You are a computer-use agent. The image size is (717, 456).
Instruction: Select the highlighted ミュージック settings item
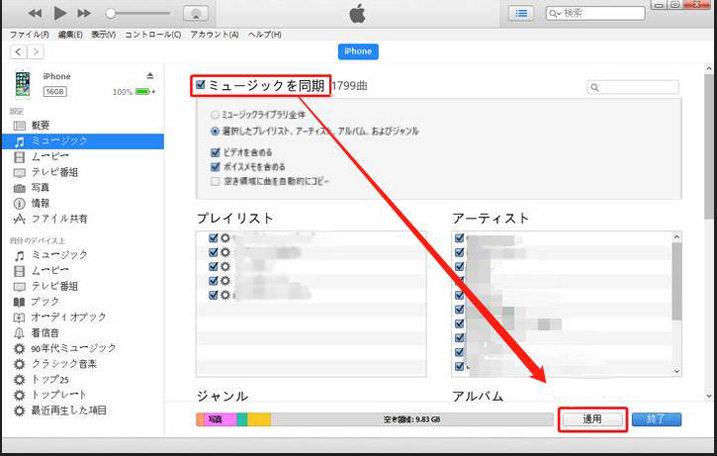82,141
